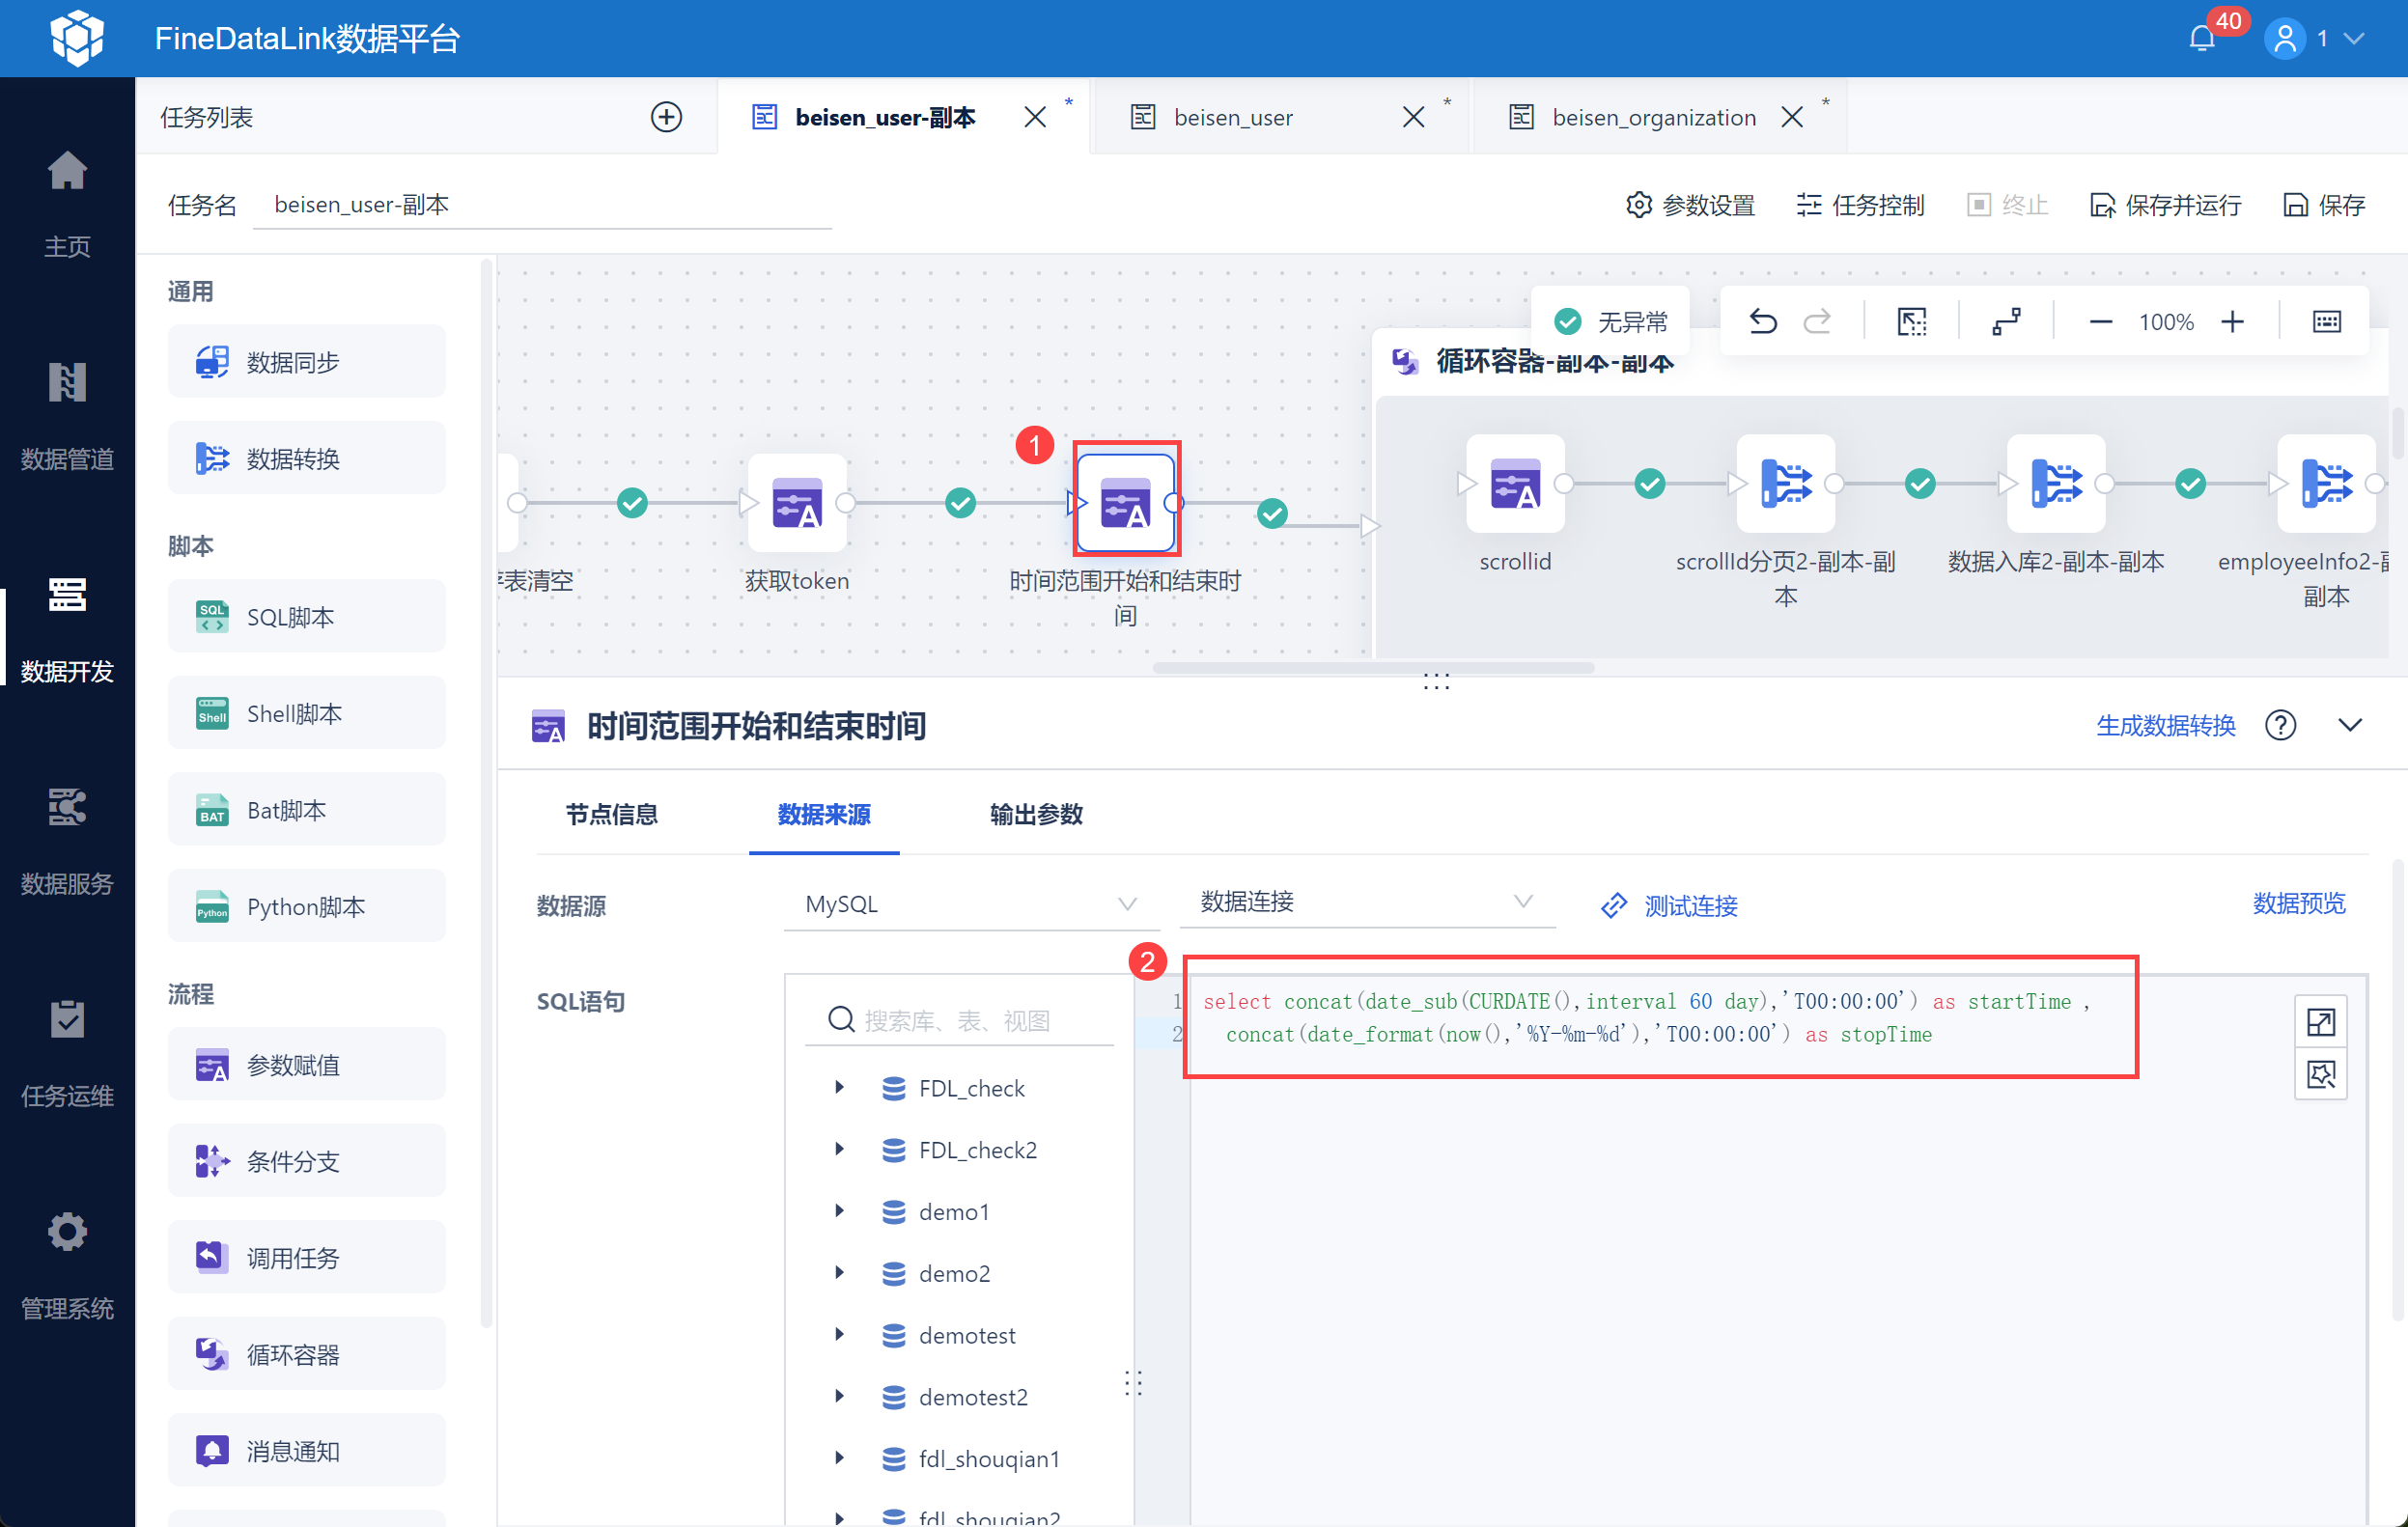Expand the FDL_check database tree item
Image resolution: width=2408 pixels, height=1527 pixels.
[x=840, y=1088]
